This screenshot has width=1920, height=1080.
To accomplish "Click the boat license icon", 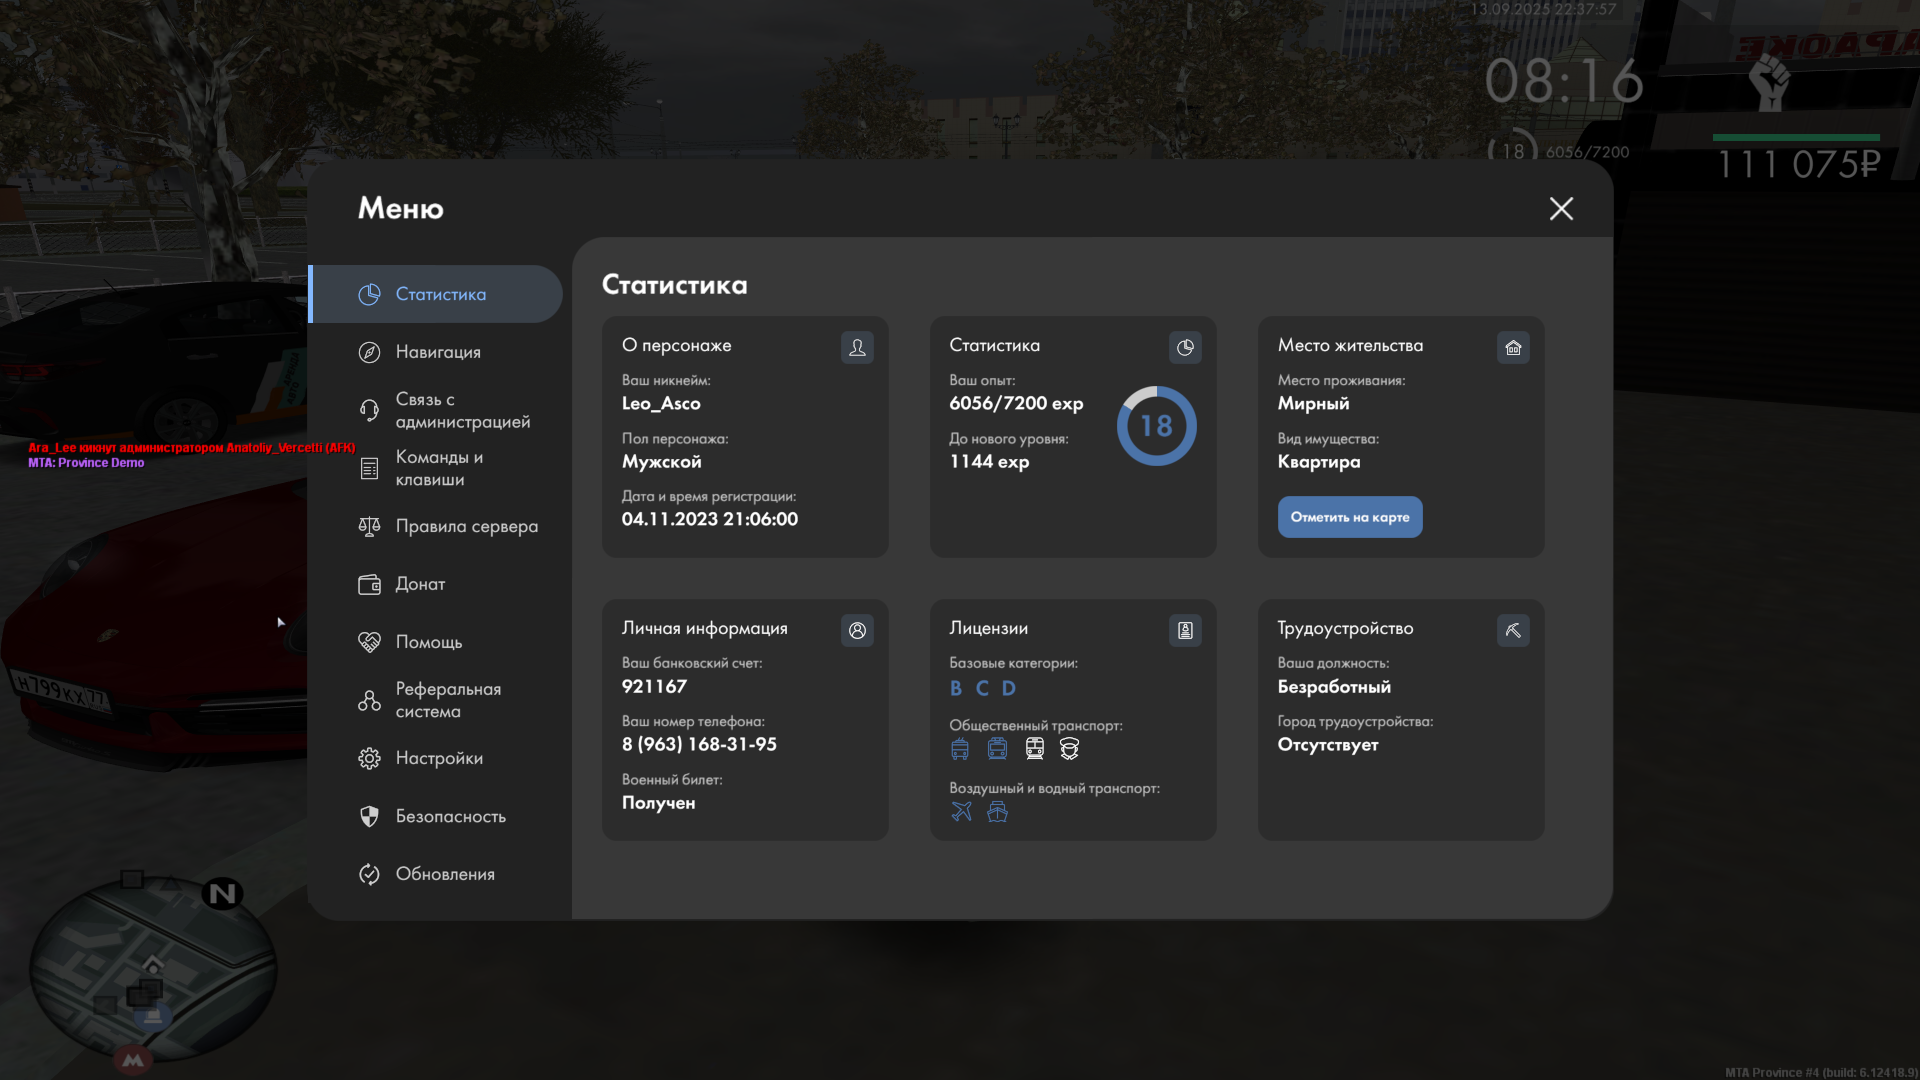I will point(997,811).
